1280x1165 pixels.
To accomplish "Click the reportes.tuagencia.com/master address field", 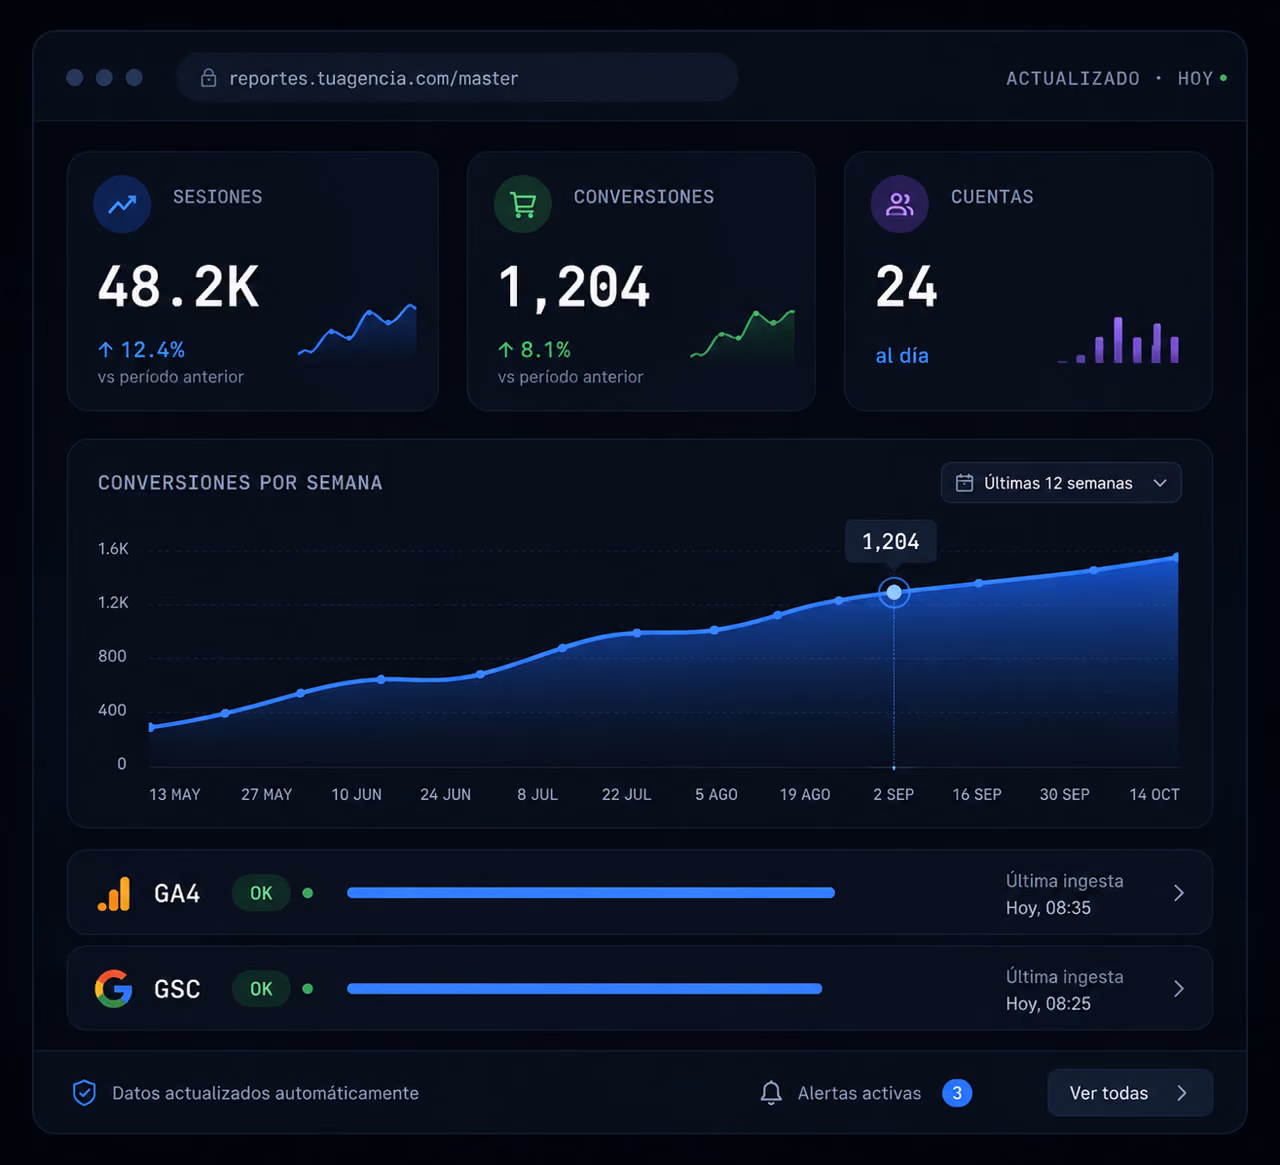I will 457,78.
